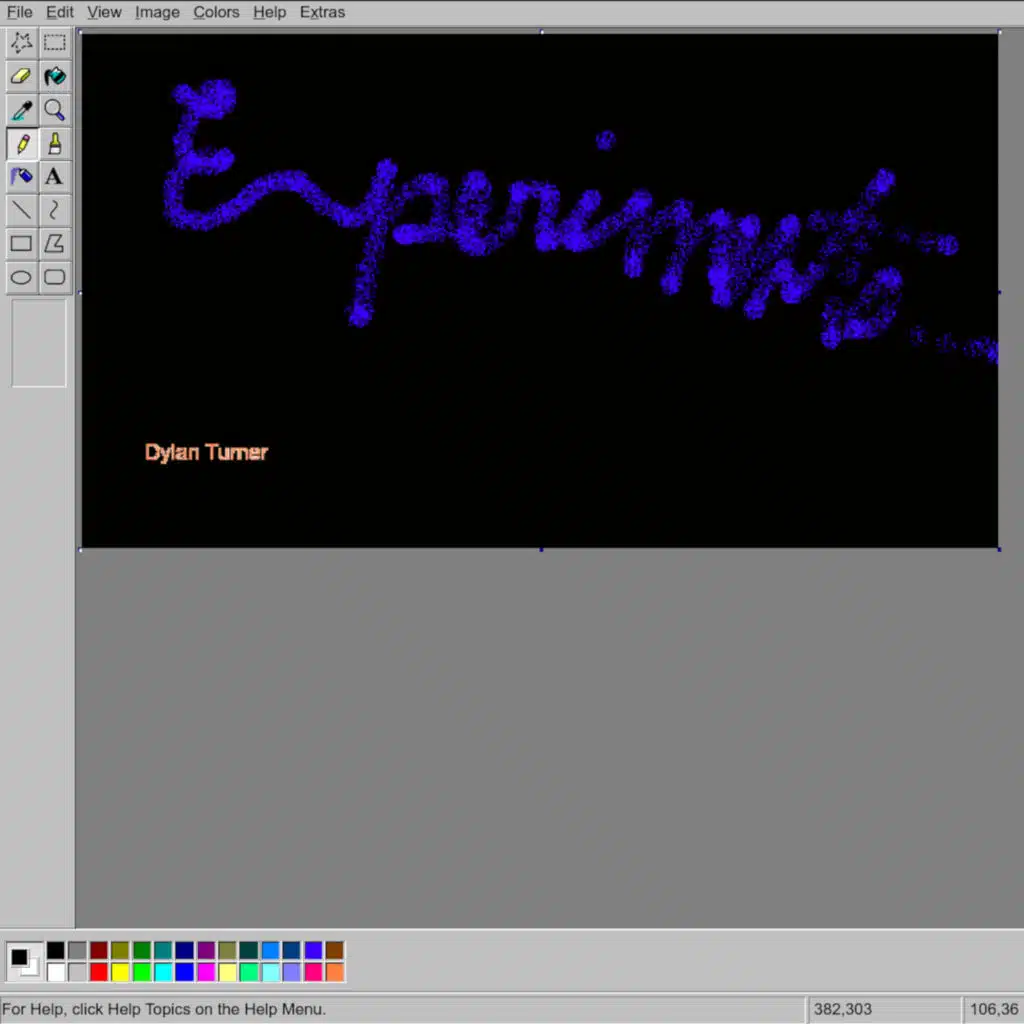This screenshot has height=1024, width=1024.
Task: Open the Colors menu
Action: point(216,12)
